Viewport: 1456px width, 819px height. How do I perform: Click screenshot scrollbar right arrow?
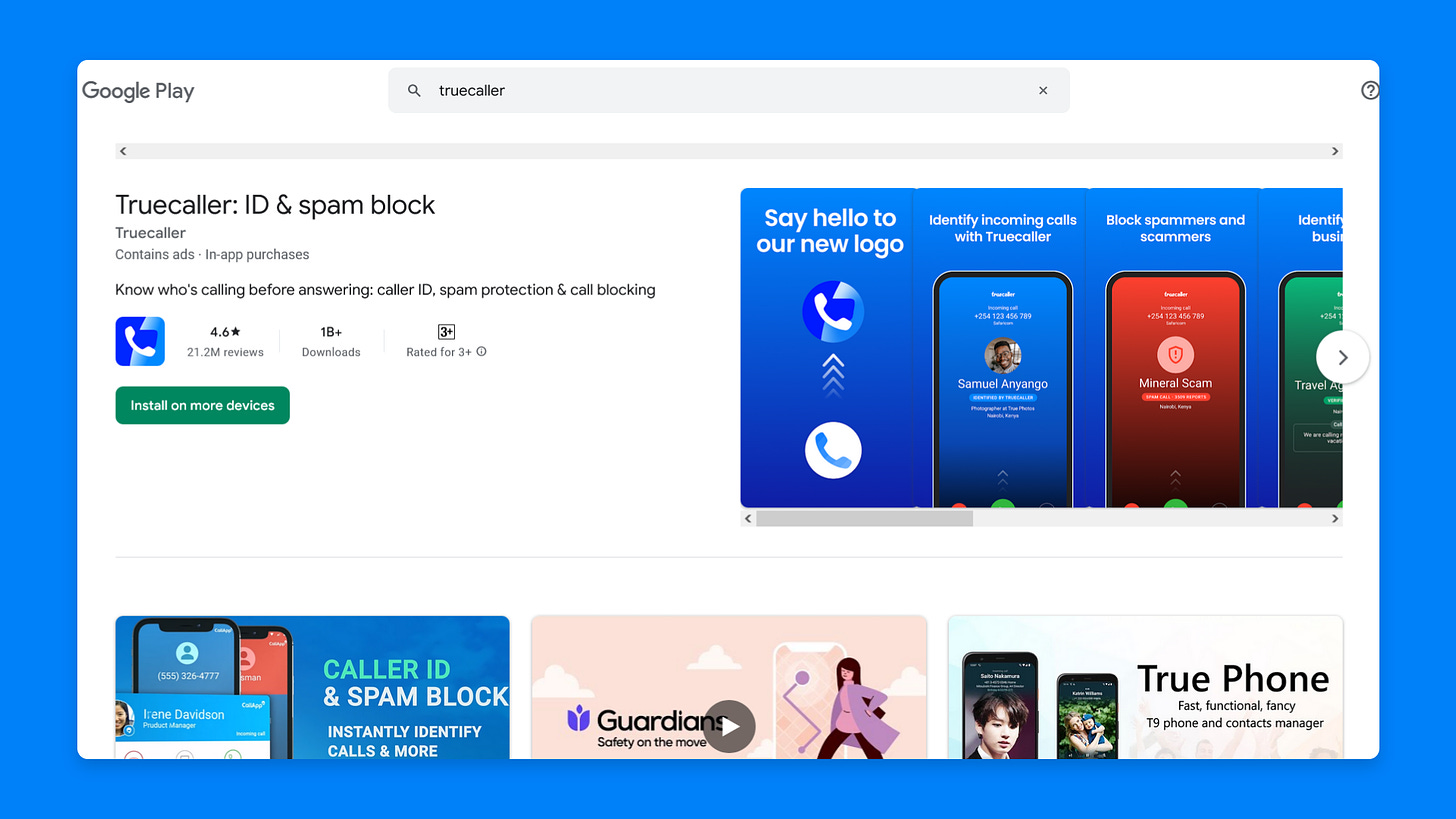(1334, 519)
